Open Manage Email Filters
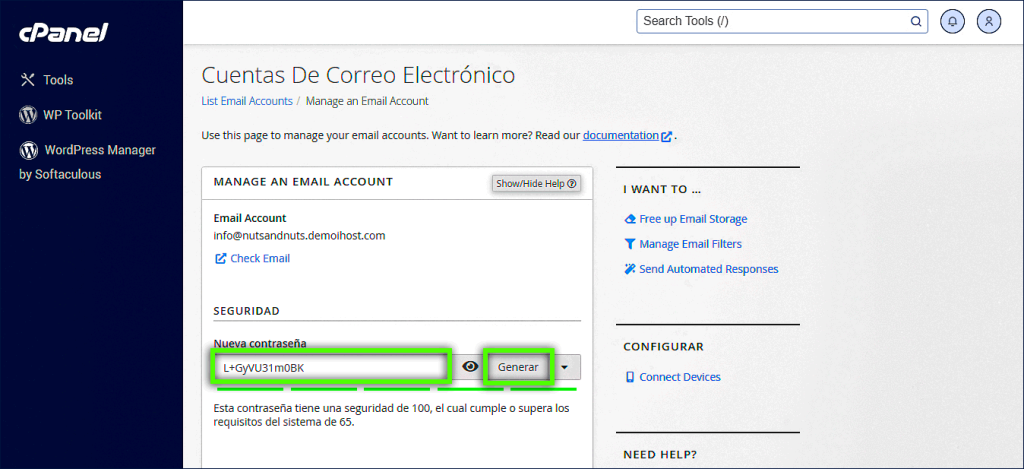This screenshot has height=469, width=1024. [690, 244]
